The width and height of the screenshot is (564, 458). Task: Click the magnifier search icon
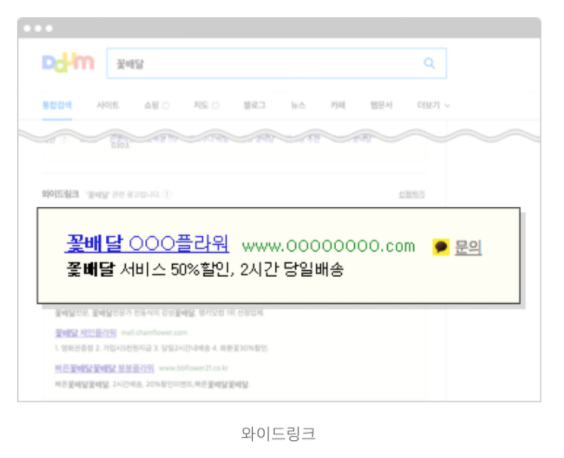point(429,63)
